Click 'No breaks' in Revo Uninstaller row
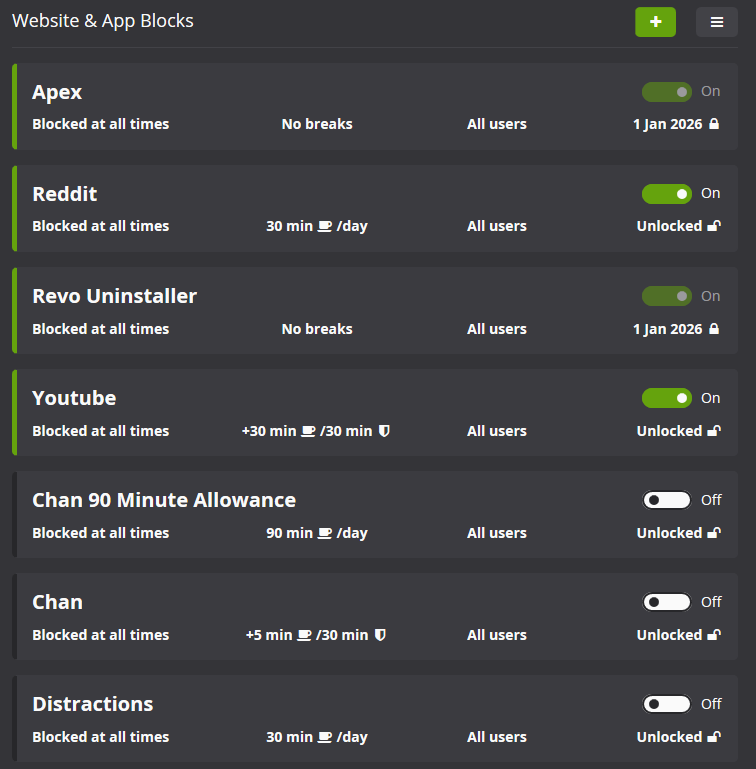 tap(317, 329)
